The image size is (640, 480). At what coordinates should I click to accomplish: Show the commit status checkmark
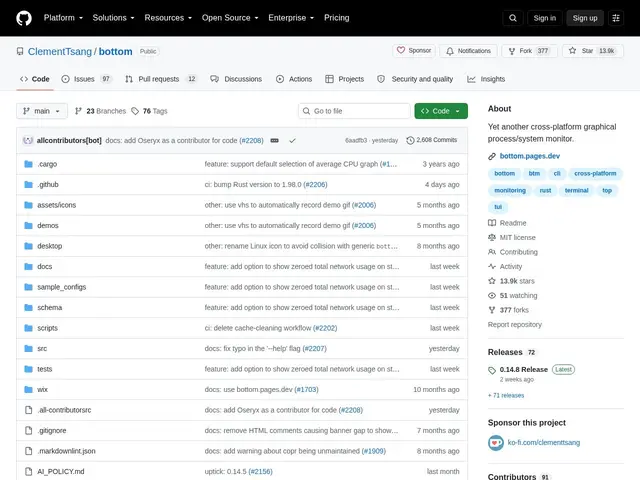[292, 140]
